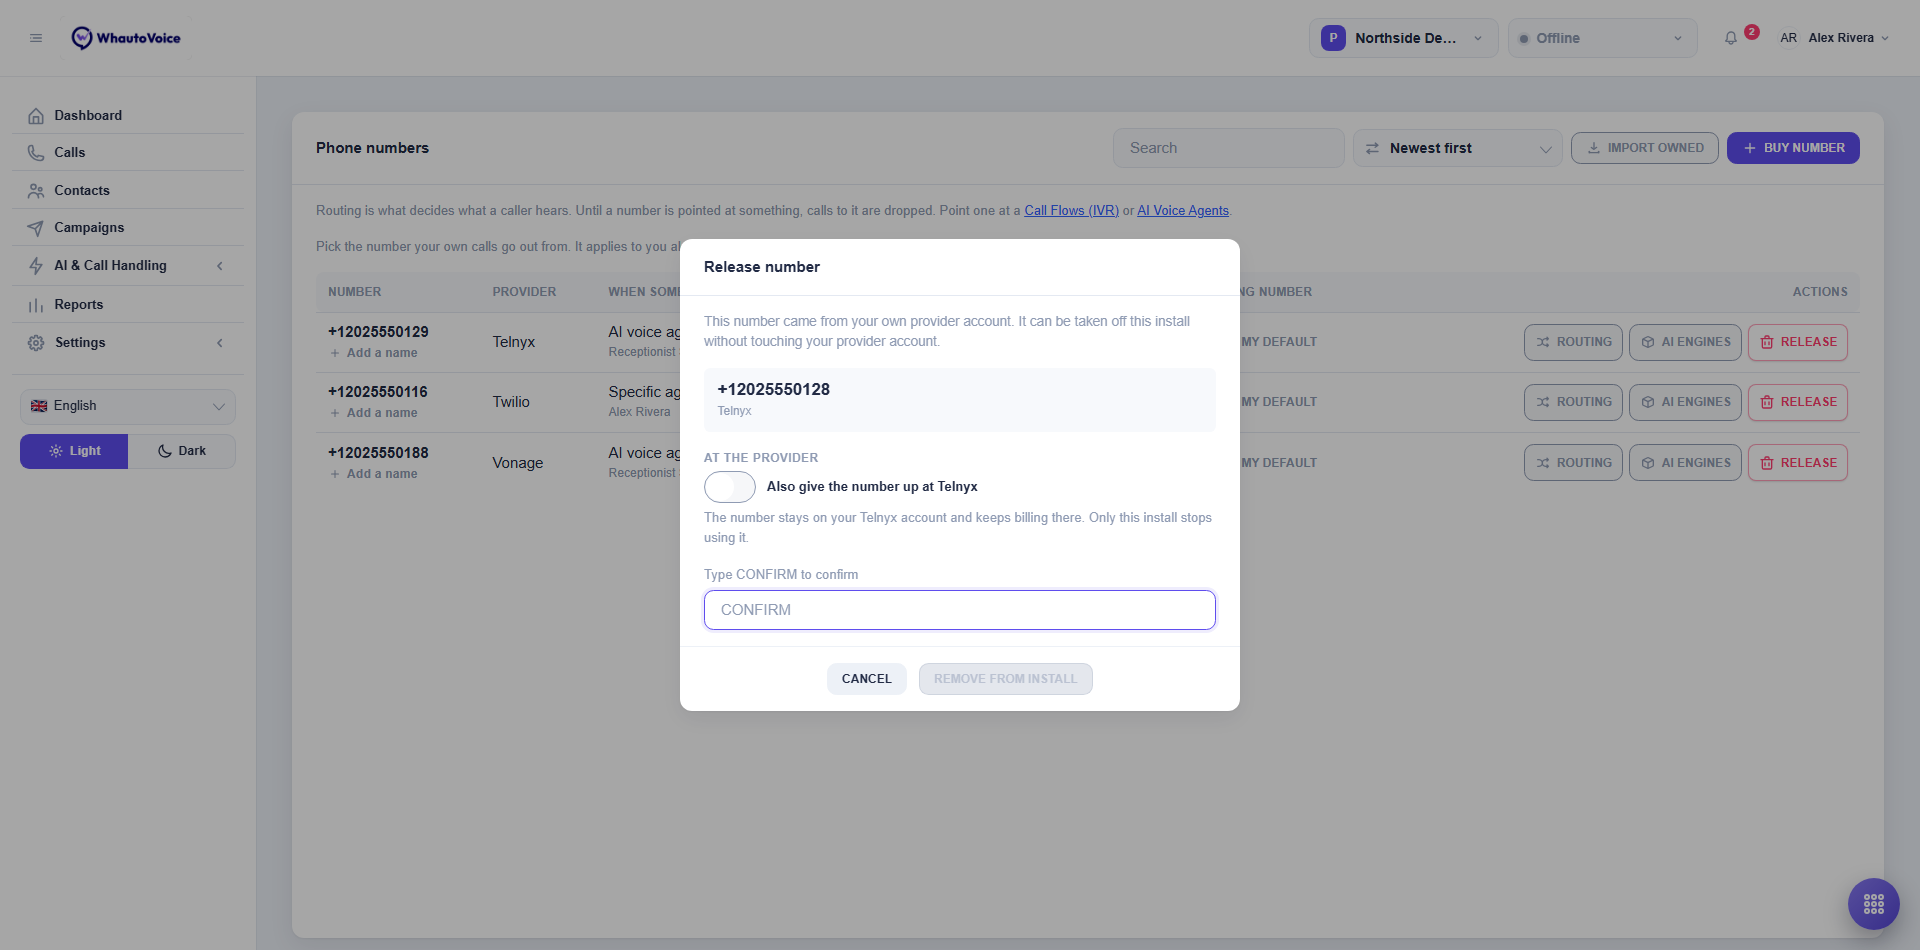The height and width of the screenshot is (950, 1920).
Task: Click the hamburger menu icon
Action: coord(36,38)
